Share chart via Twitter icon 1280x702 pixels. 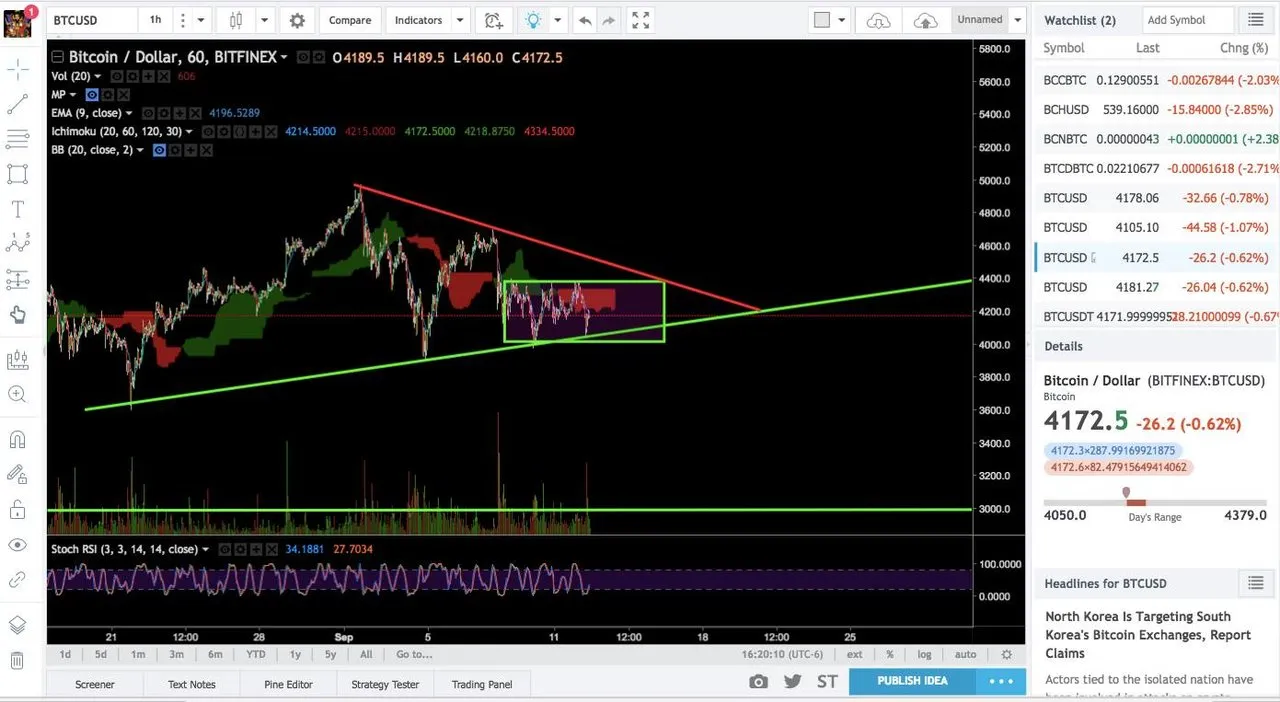(793, 681)
